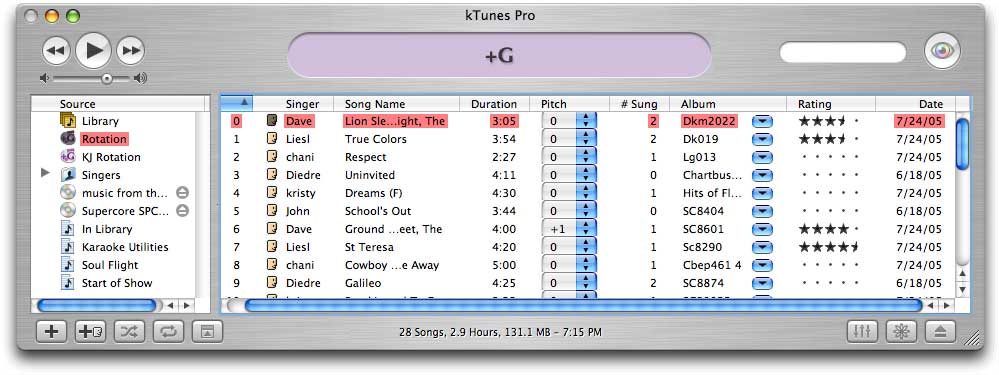Adjust the volume slider knob
The height and width of the screenshot is (375, 999).
tap(106, 78)
